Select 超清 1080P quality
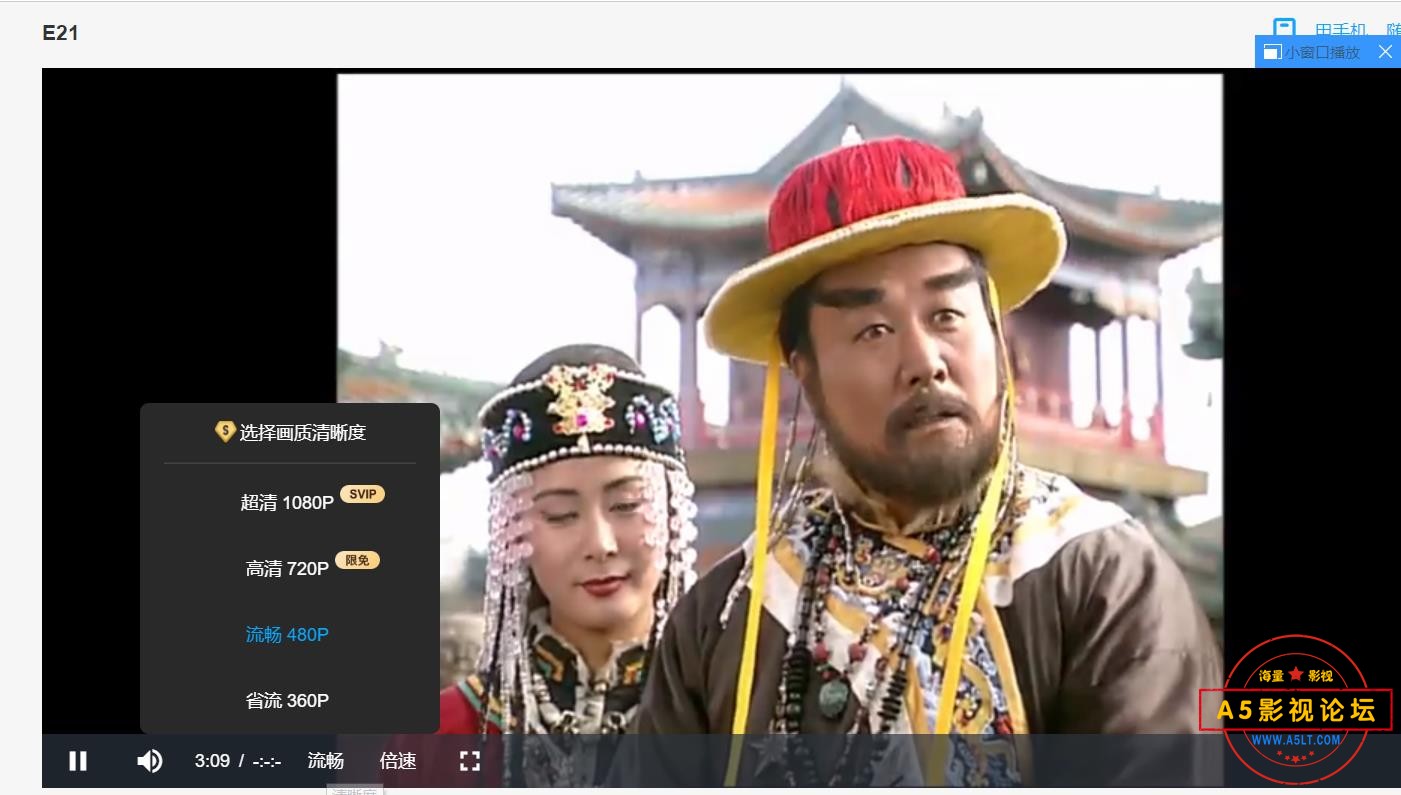 [x=287, y=503]
